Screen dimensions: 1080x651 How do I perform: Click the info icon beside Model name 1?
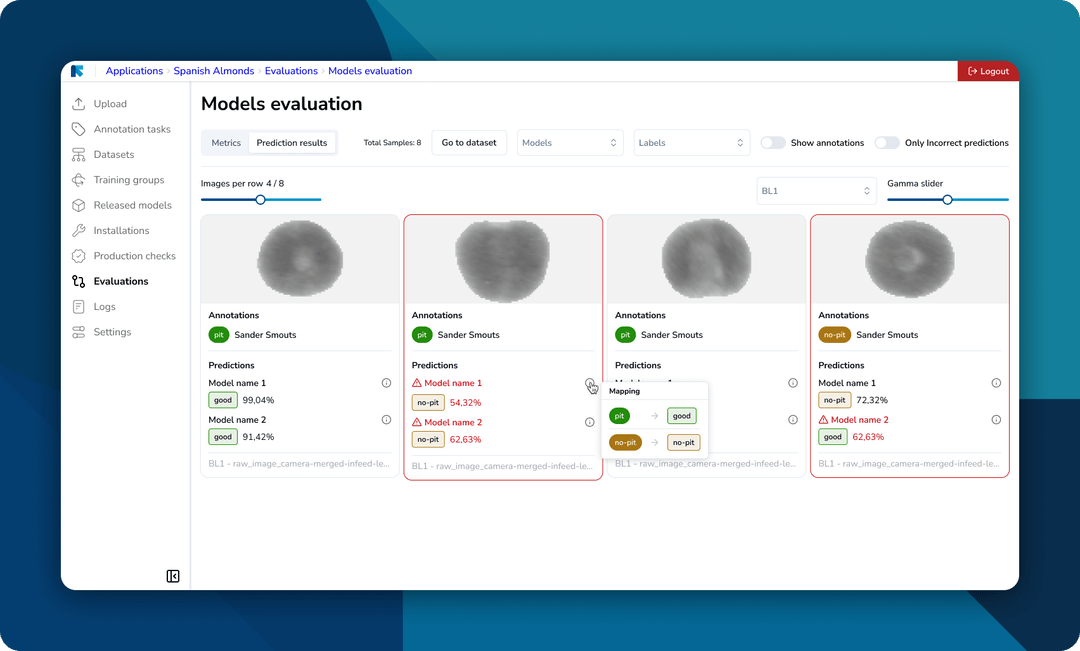coord(386,382)
